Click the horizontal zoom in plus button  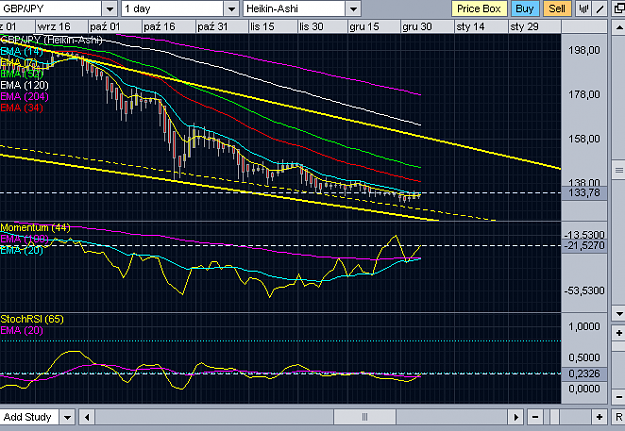pyautogui.click(x=599, y=417)
